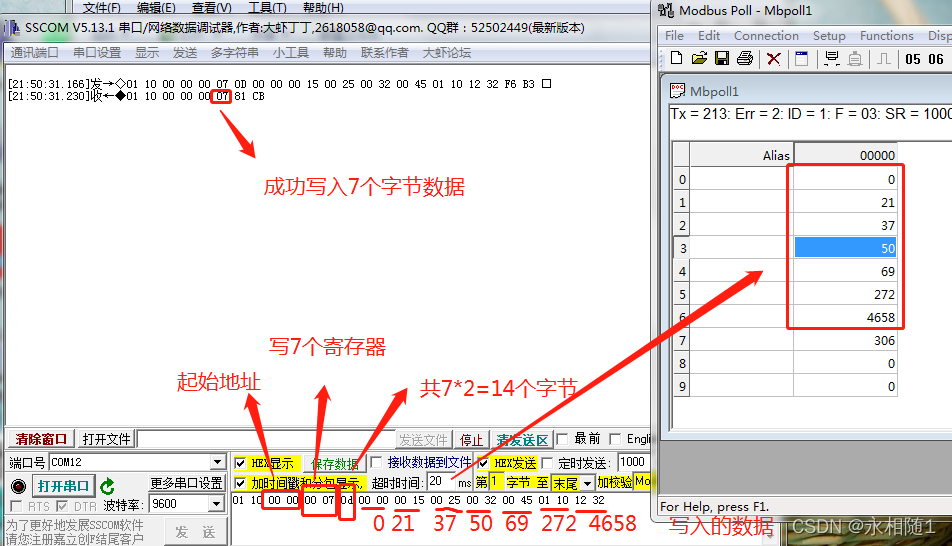
Task: Toggle English checkbox
Action: pos(615,439)
